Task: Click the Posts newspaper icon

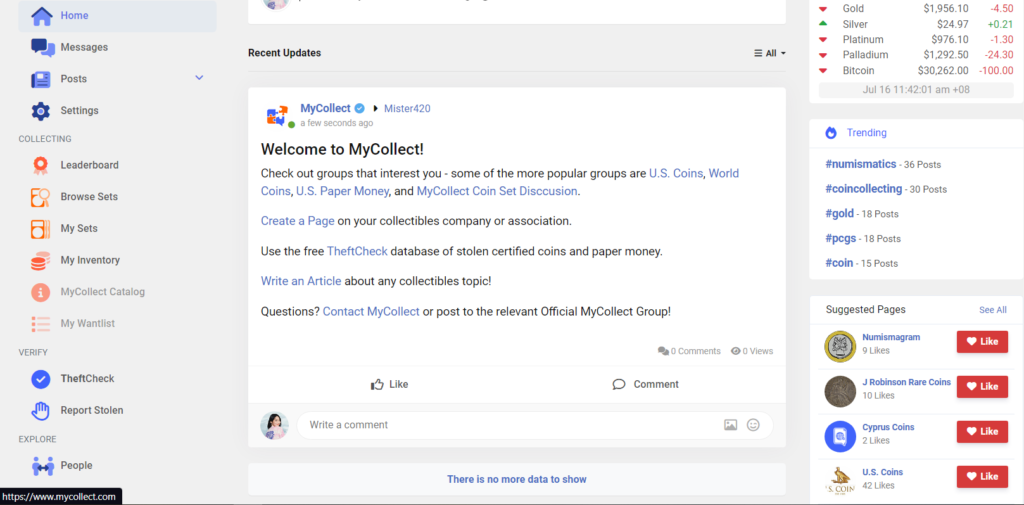Action: [x=41, y=79]
